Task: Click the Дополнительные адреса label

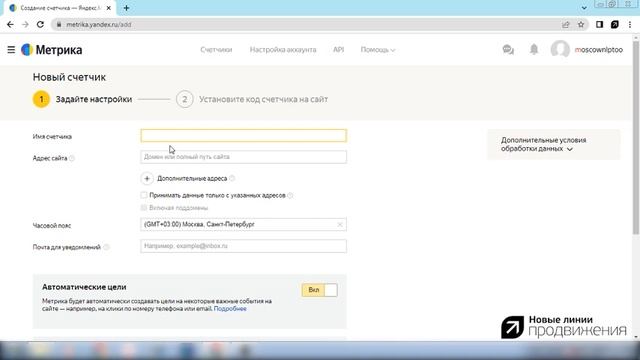Action: coord(192,178)
